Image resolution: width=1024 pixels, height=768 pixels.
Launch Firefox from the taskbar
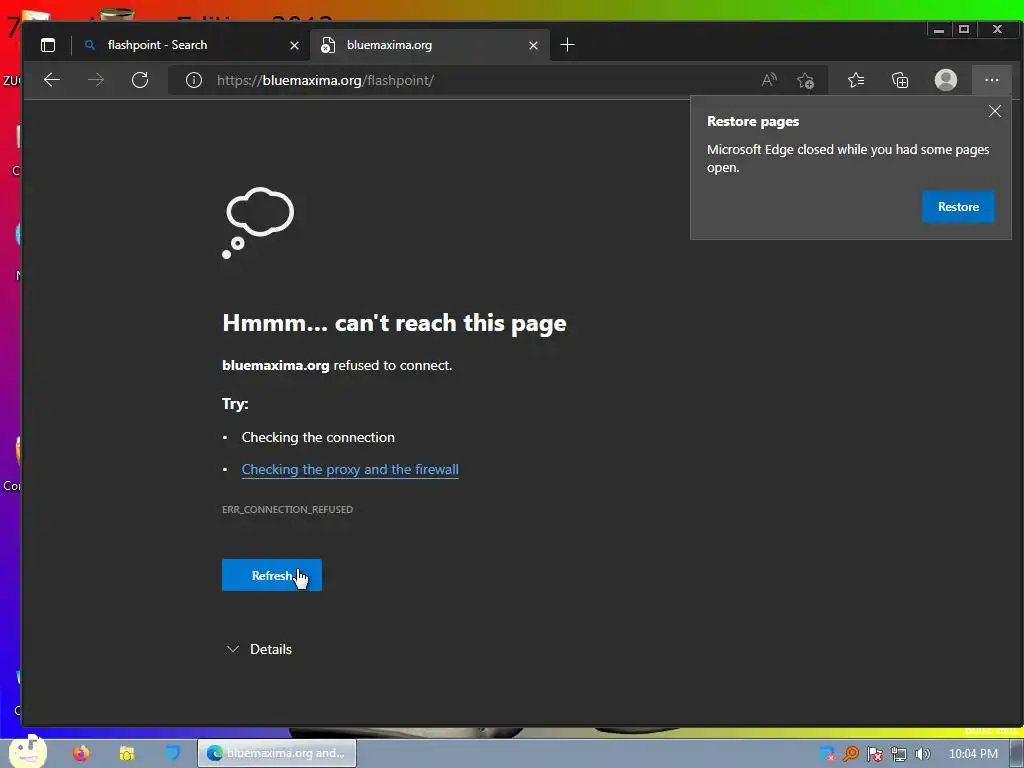pyautogui.click(x=81, y=753)
